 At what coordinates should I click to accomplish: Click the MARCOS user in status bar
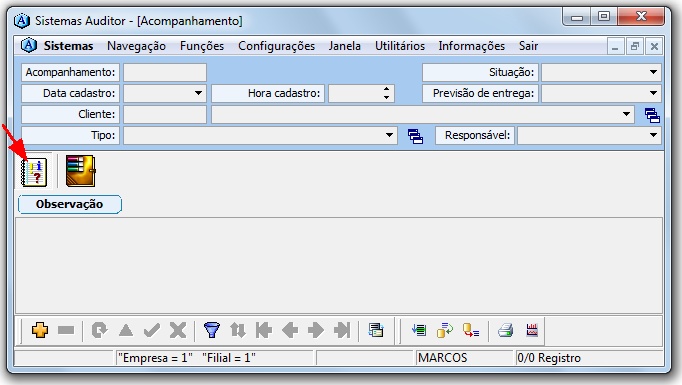(442, 358)
